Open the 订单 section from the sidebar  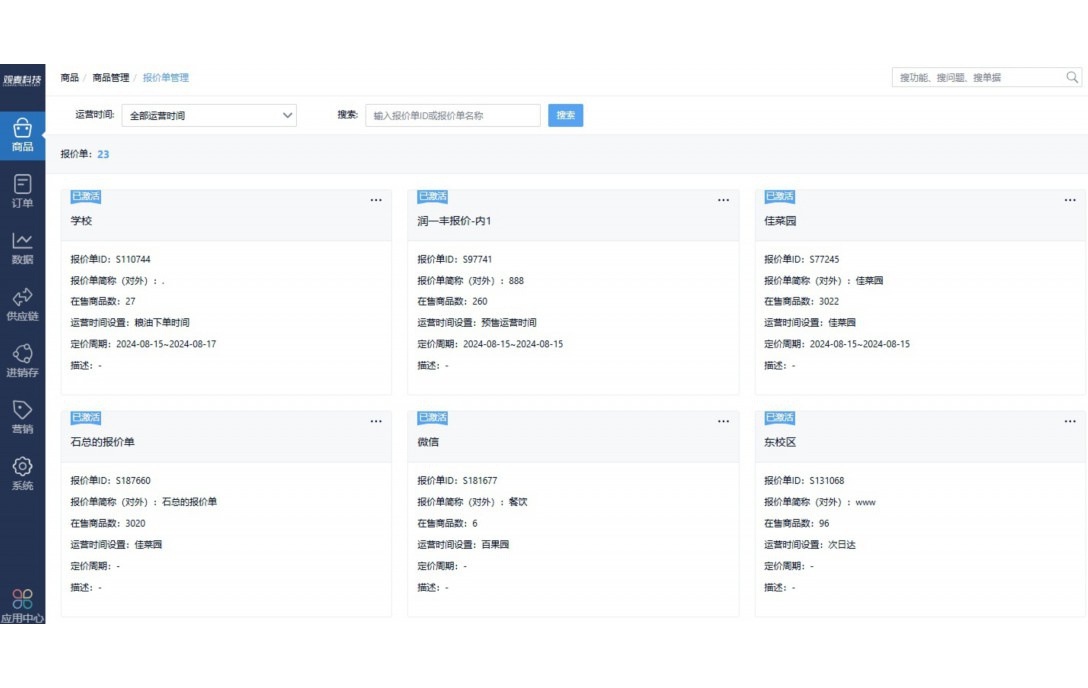point(23,188)
